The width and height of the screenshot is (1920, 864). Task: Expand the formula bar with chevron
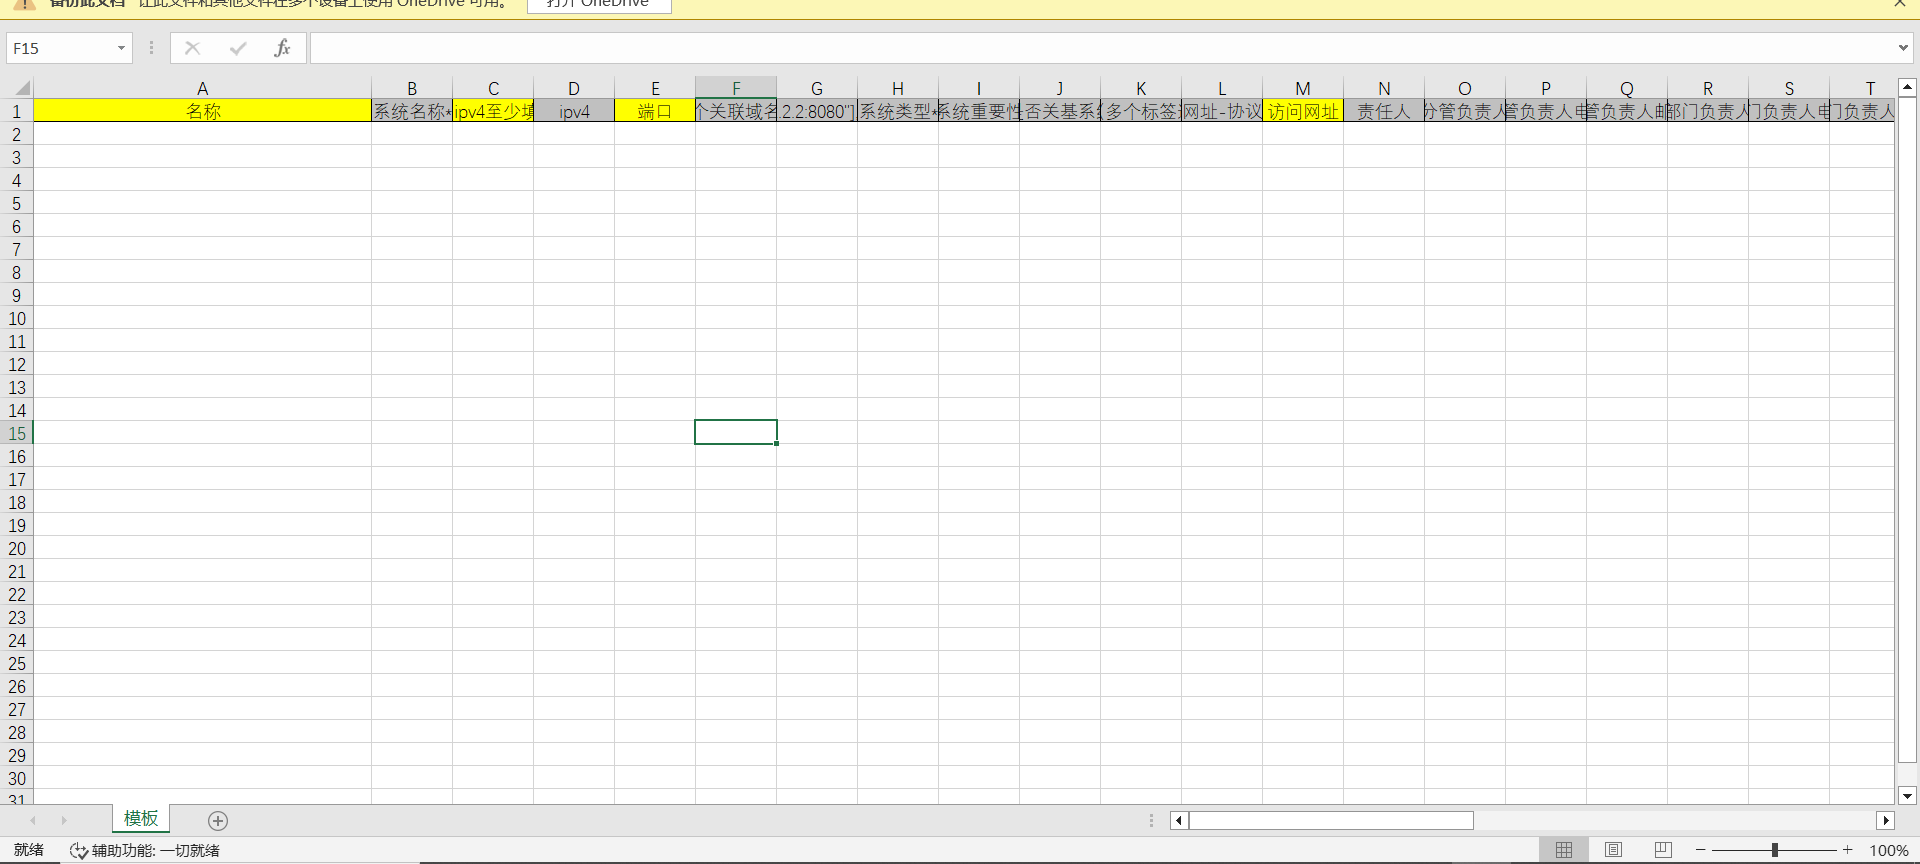1903,48
